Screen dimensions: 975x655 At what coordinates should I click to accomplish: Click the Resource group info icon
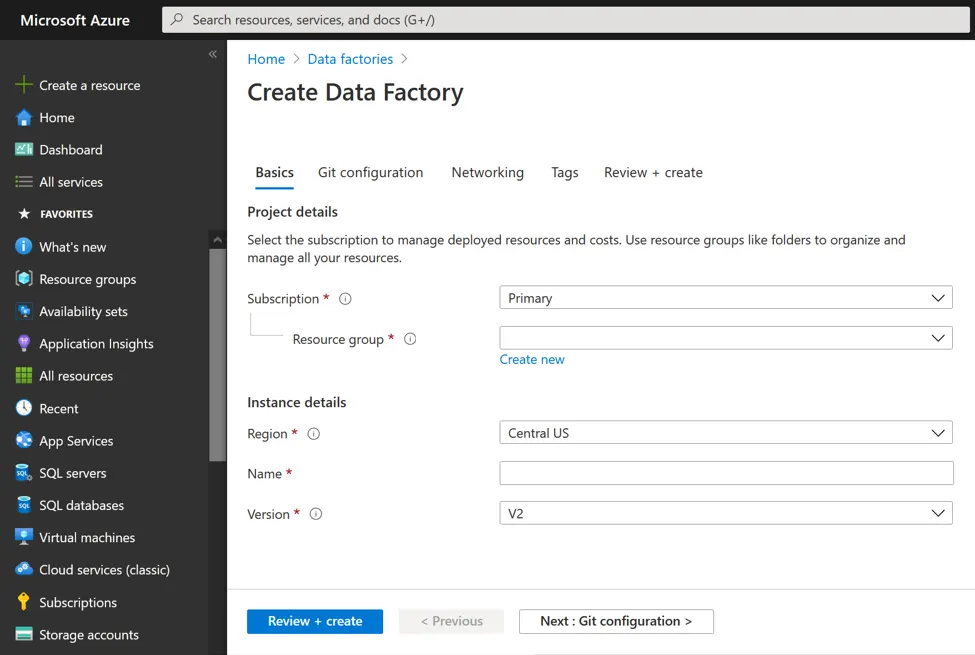point(410,339)
